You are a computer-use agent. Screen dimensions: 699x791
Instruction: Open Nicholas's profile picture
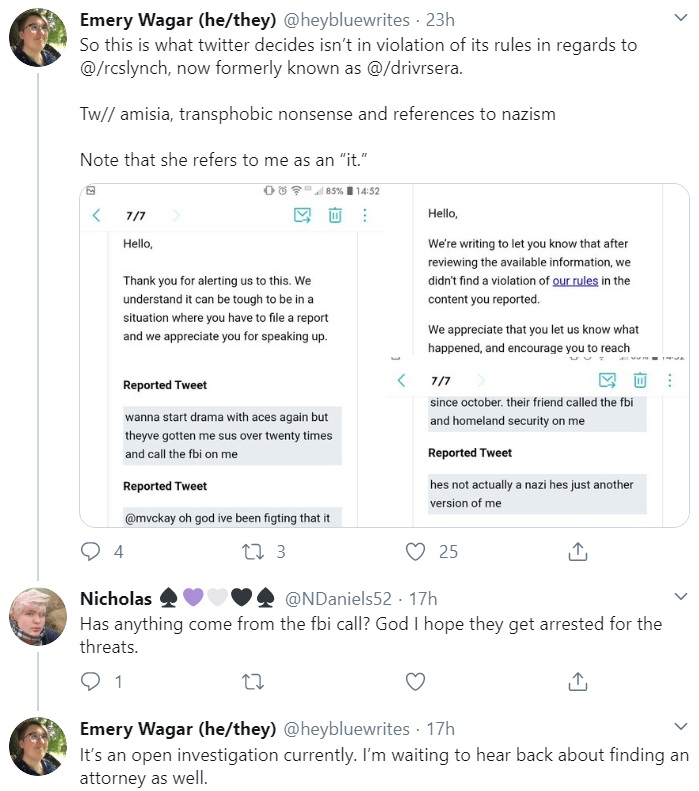coord(38,616)
